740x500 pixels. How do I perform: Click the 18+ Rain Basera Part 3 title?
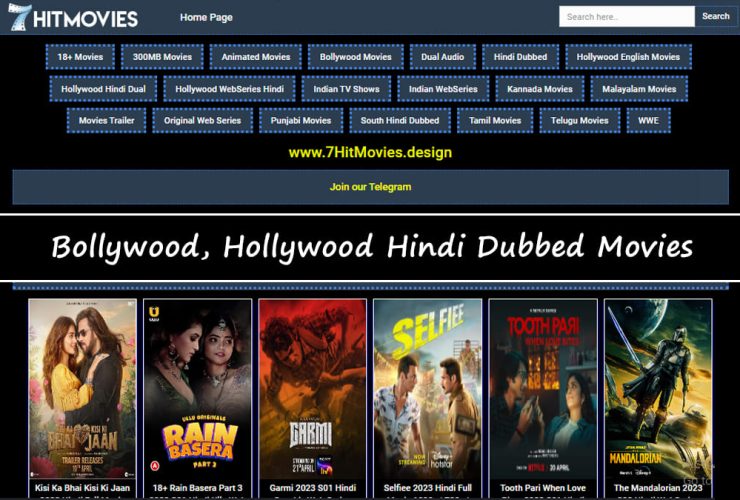[x=197, y=488]
